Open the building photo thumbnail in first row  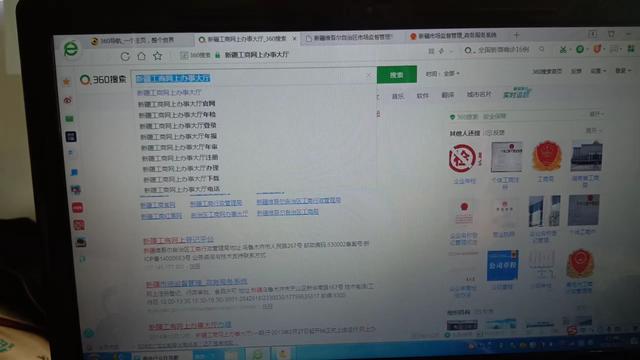(x=587, y=156)
